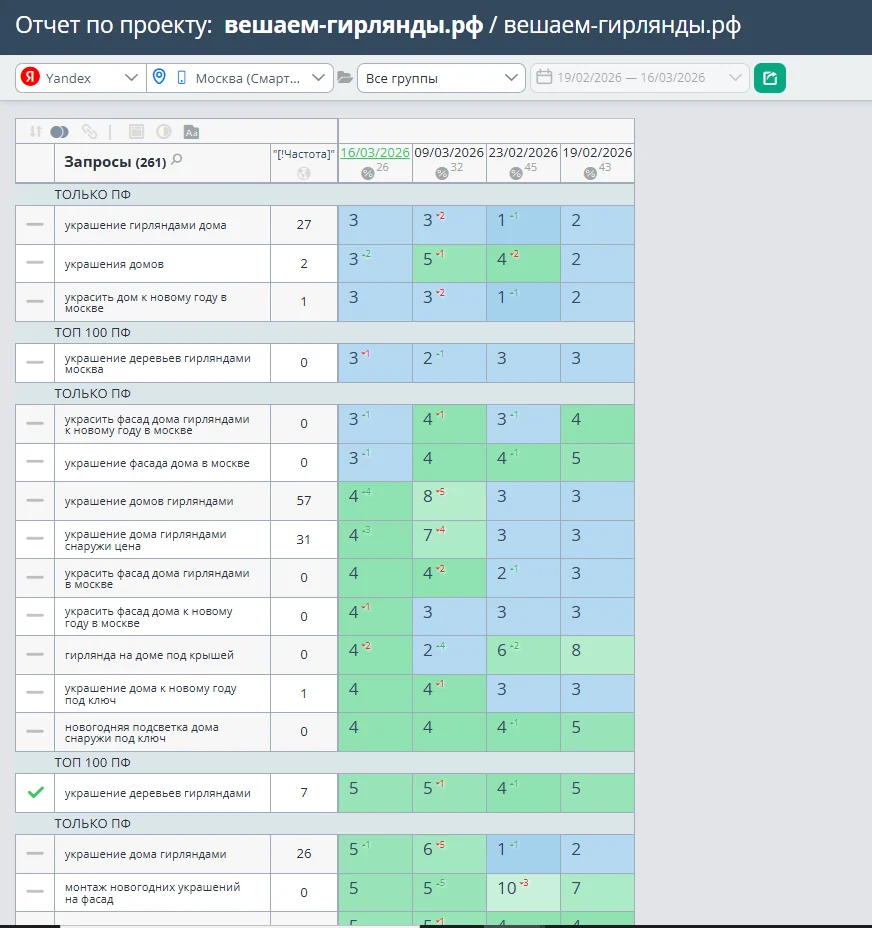Click the search magnifier next to Запросы
The width and height of the screenshot is (872, 928).
[x=177, y=159]
